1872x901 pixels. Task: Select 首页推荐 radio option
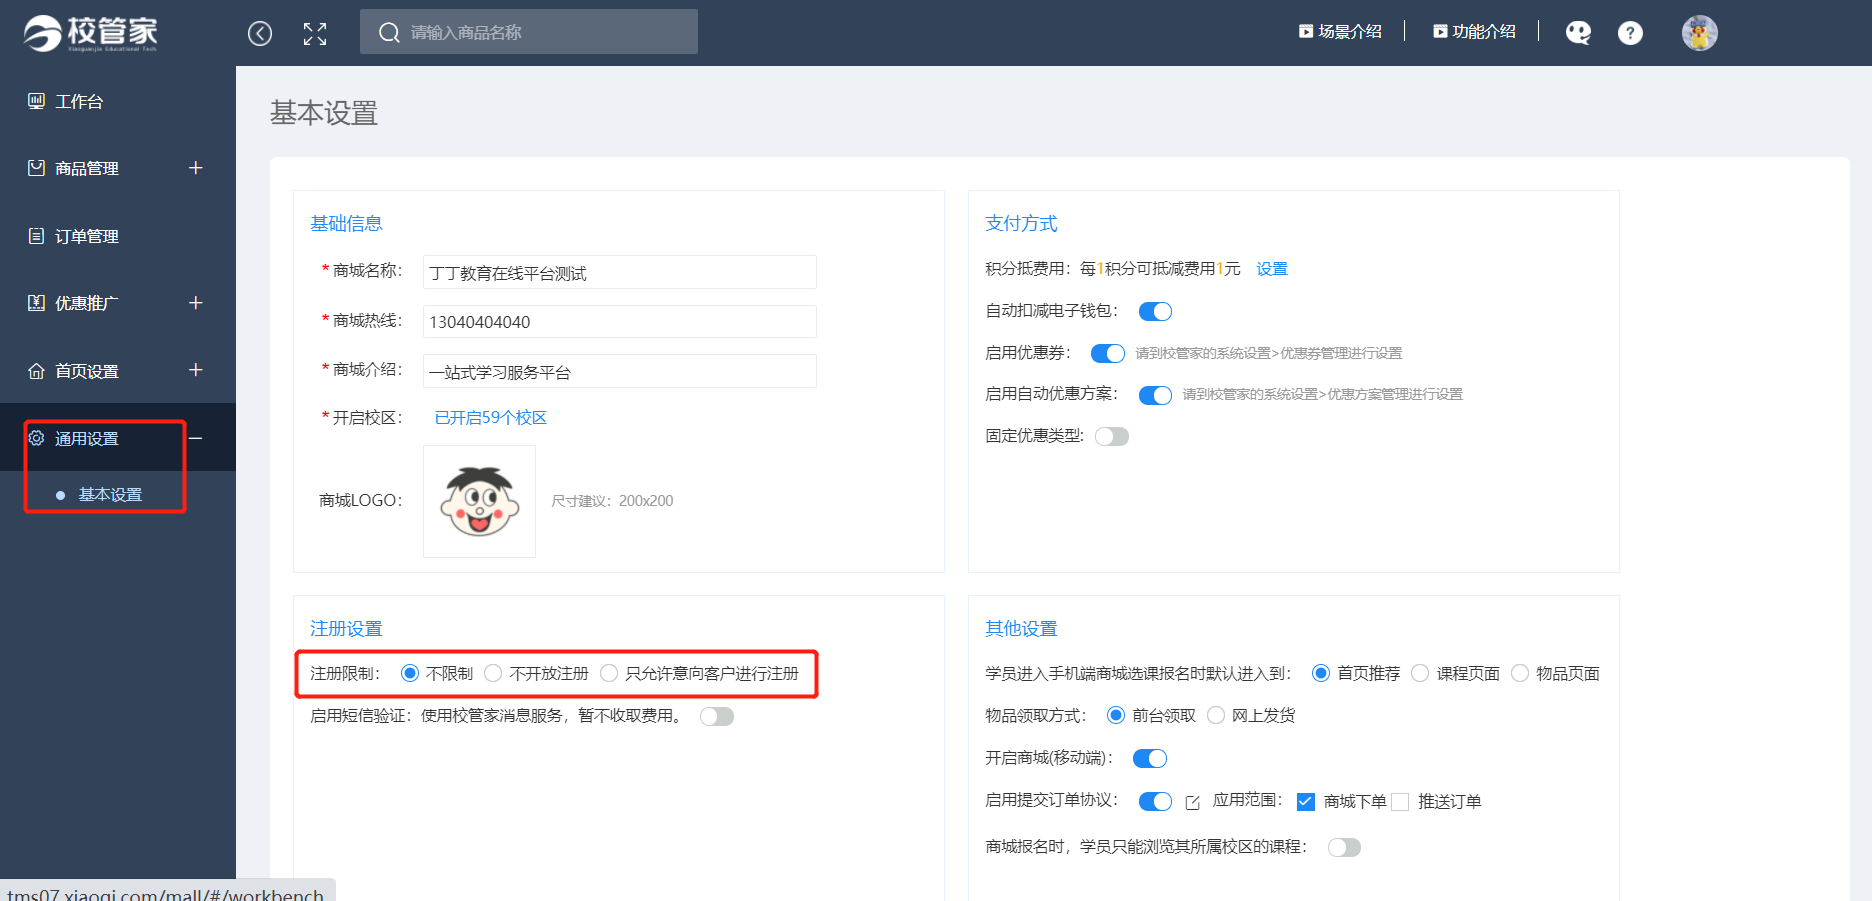tap(1321, 673)
